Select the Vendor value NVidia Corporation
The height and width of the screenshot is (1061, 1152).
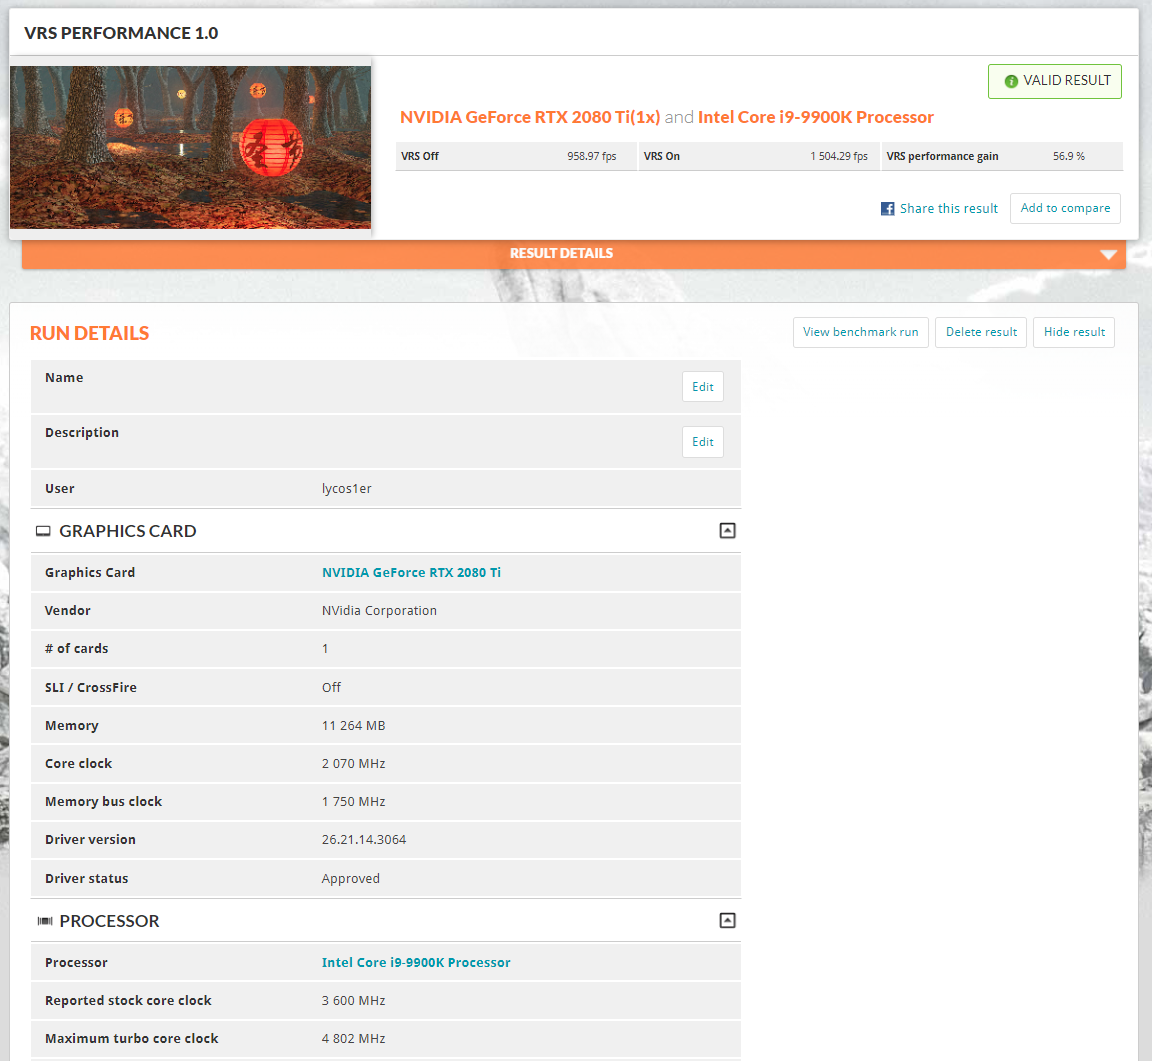point(379,611)
